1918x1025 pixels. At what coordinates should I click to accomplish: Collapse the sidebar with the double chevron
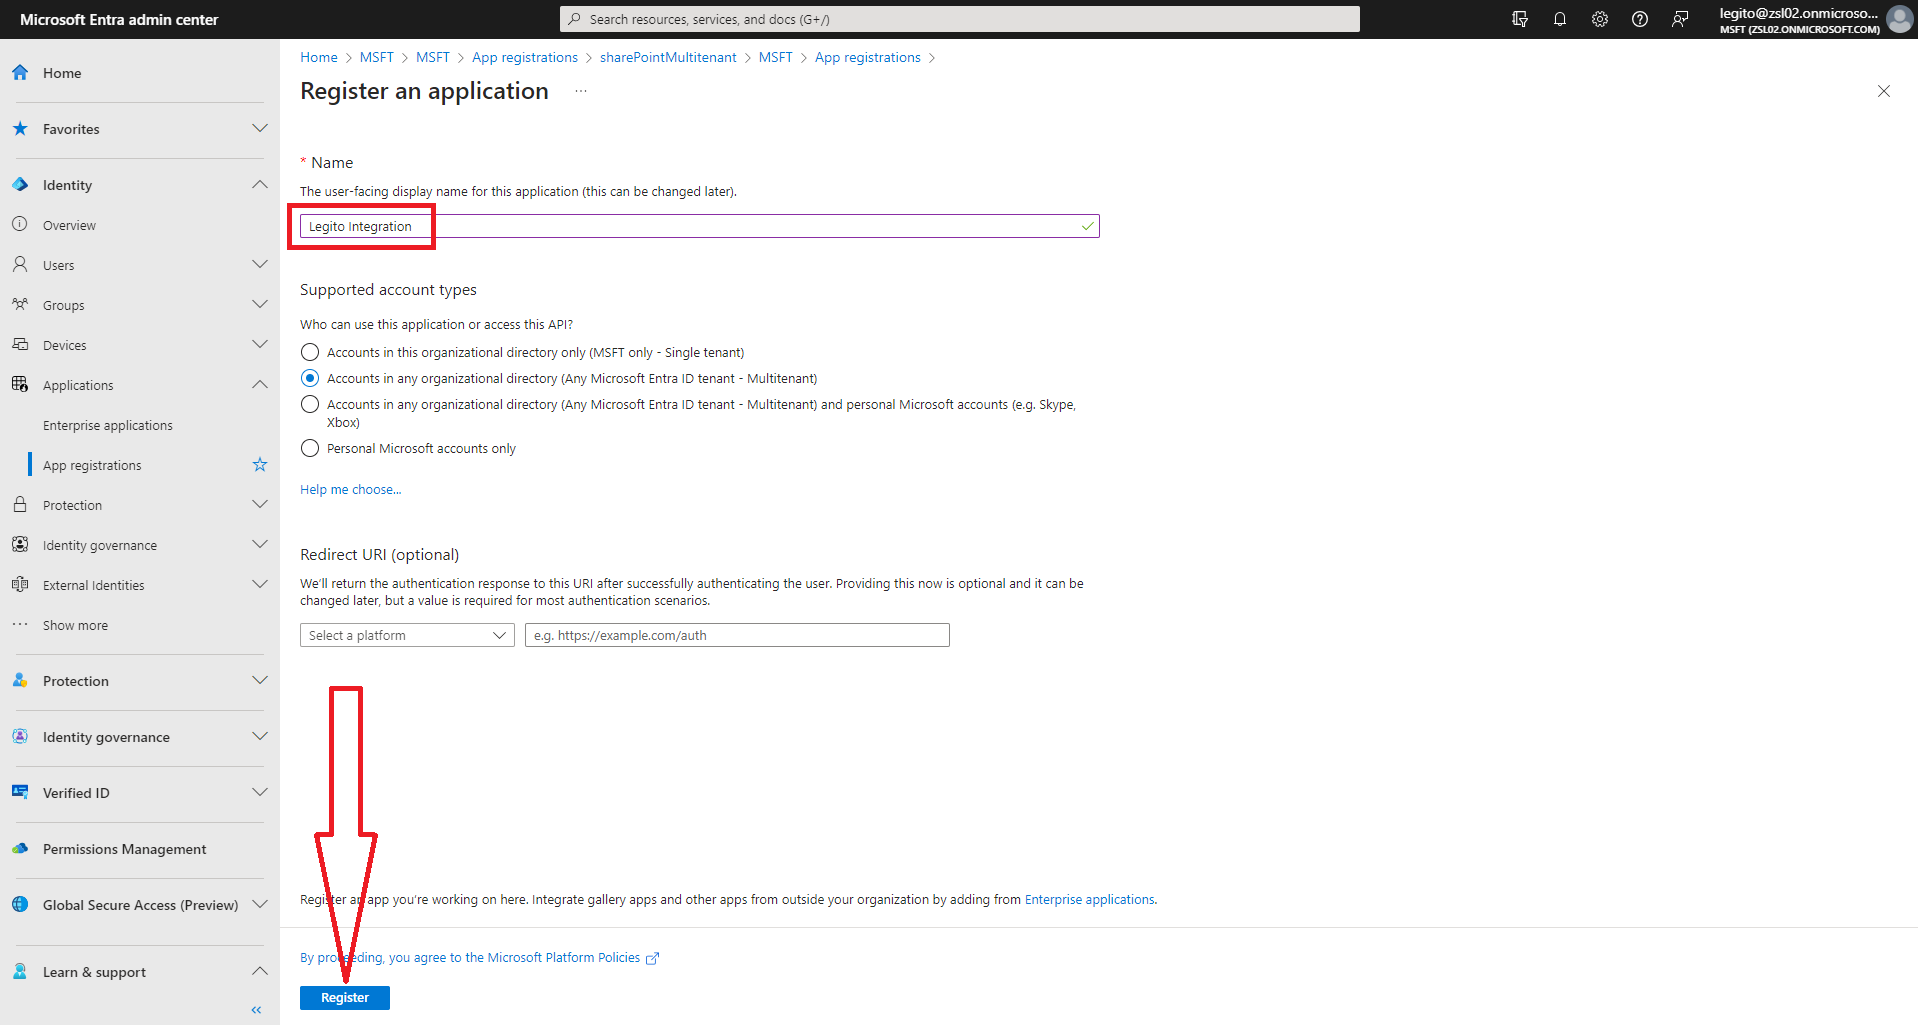(x=257, y=1010)
